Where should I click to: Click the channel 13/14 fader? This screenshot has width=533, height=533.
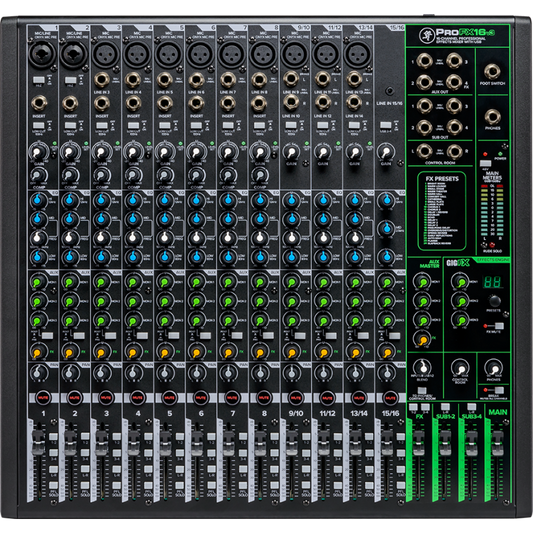(x=355, y=443)
